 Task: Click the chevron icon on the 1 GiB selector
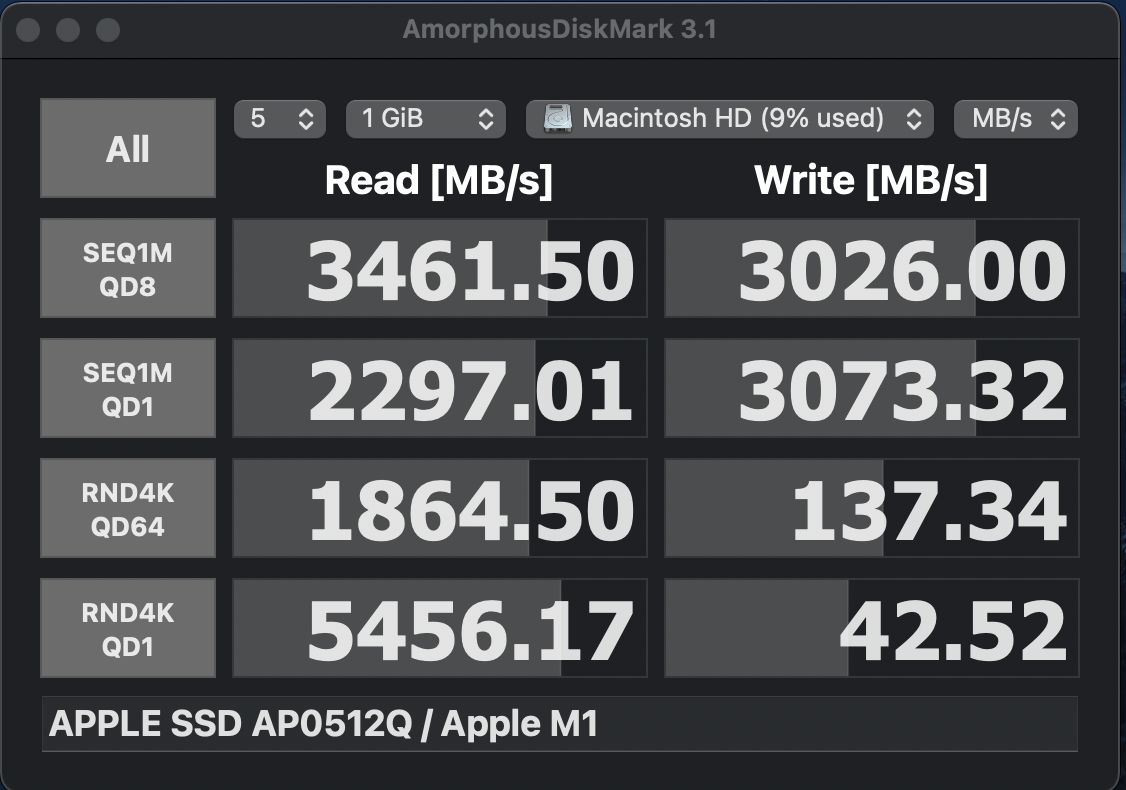click(487, 119)
